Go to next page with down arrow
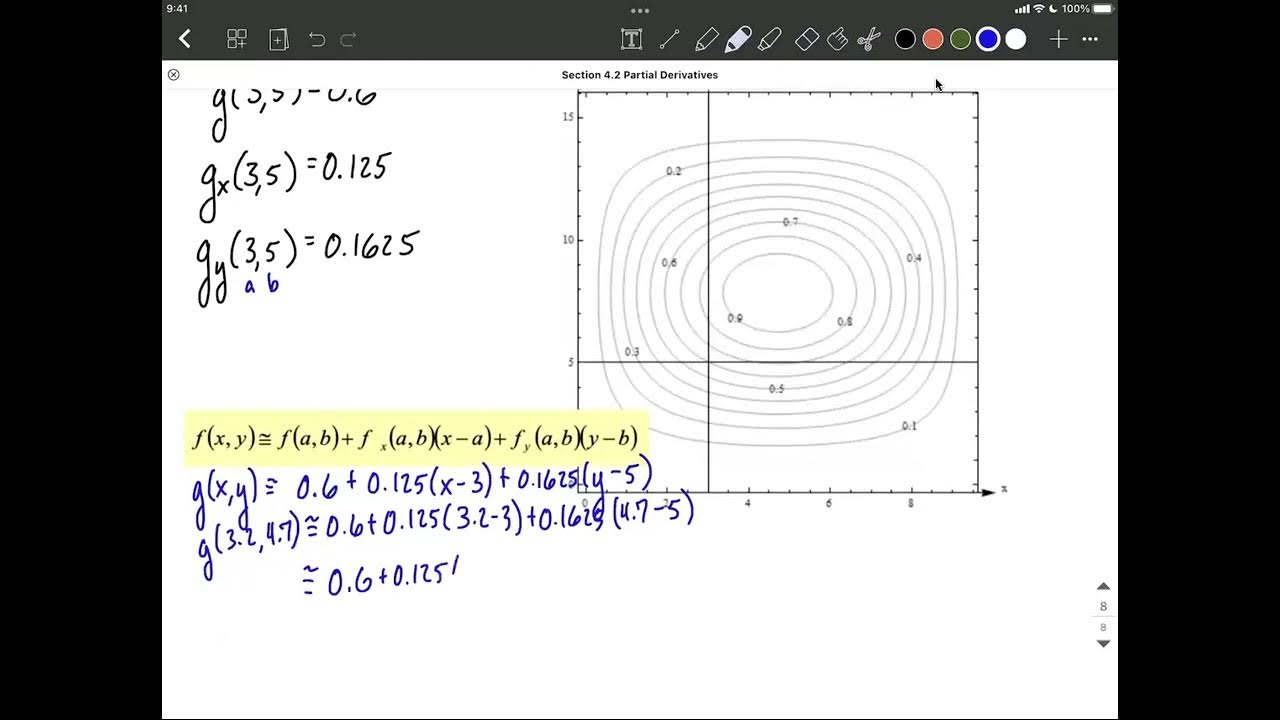The width and height of the screenshot is (1280, 720). coord(1104,643)
